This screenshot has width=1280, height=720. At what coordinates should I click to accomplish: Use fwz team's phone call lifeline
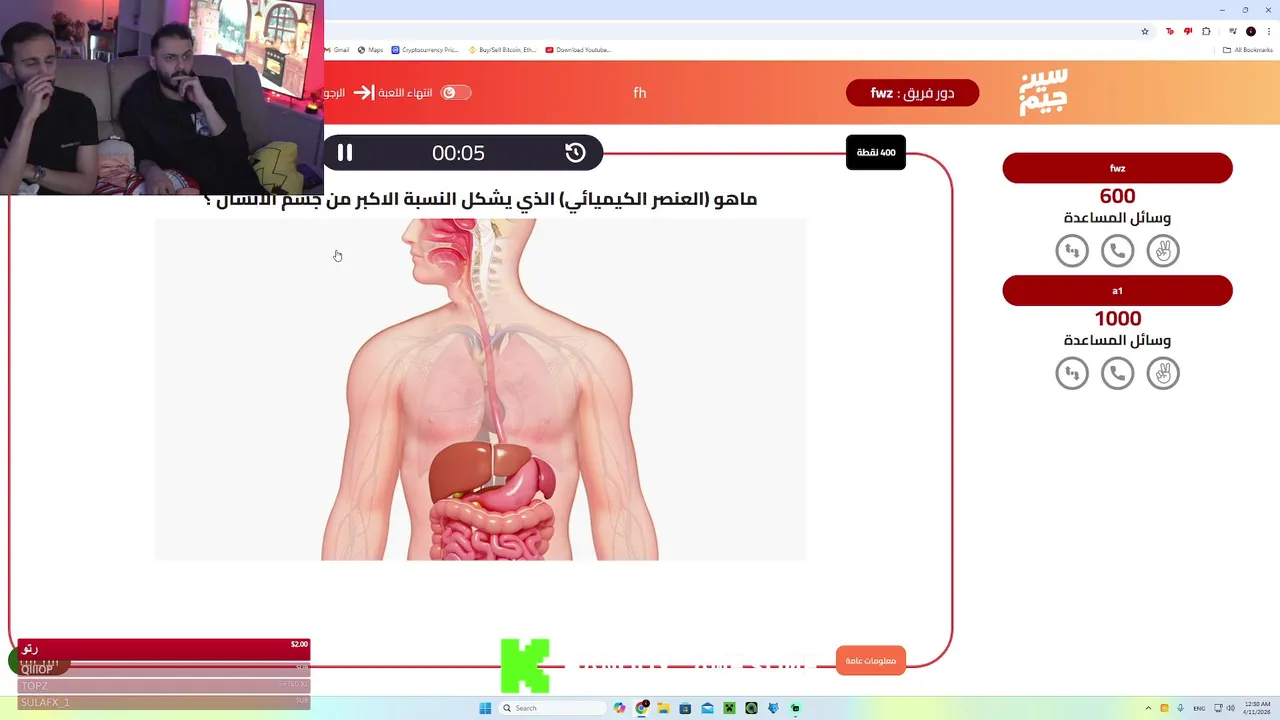tap(1117, 251)
